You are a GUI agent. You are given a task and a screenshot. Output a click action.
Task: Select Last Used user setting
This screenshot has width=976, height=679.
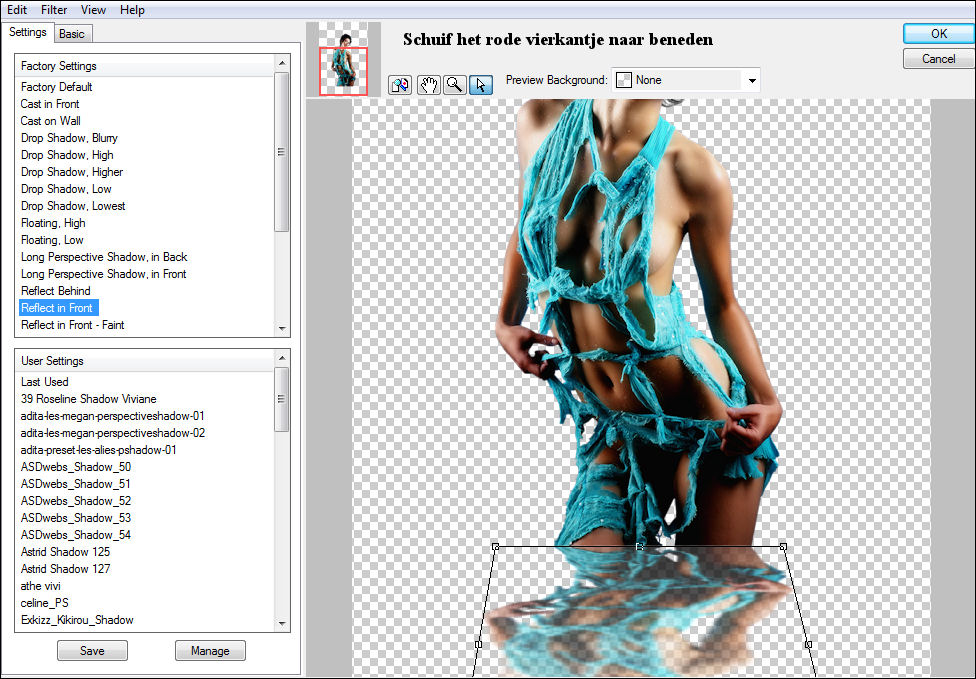pos(44,382)
